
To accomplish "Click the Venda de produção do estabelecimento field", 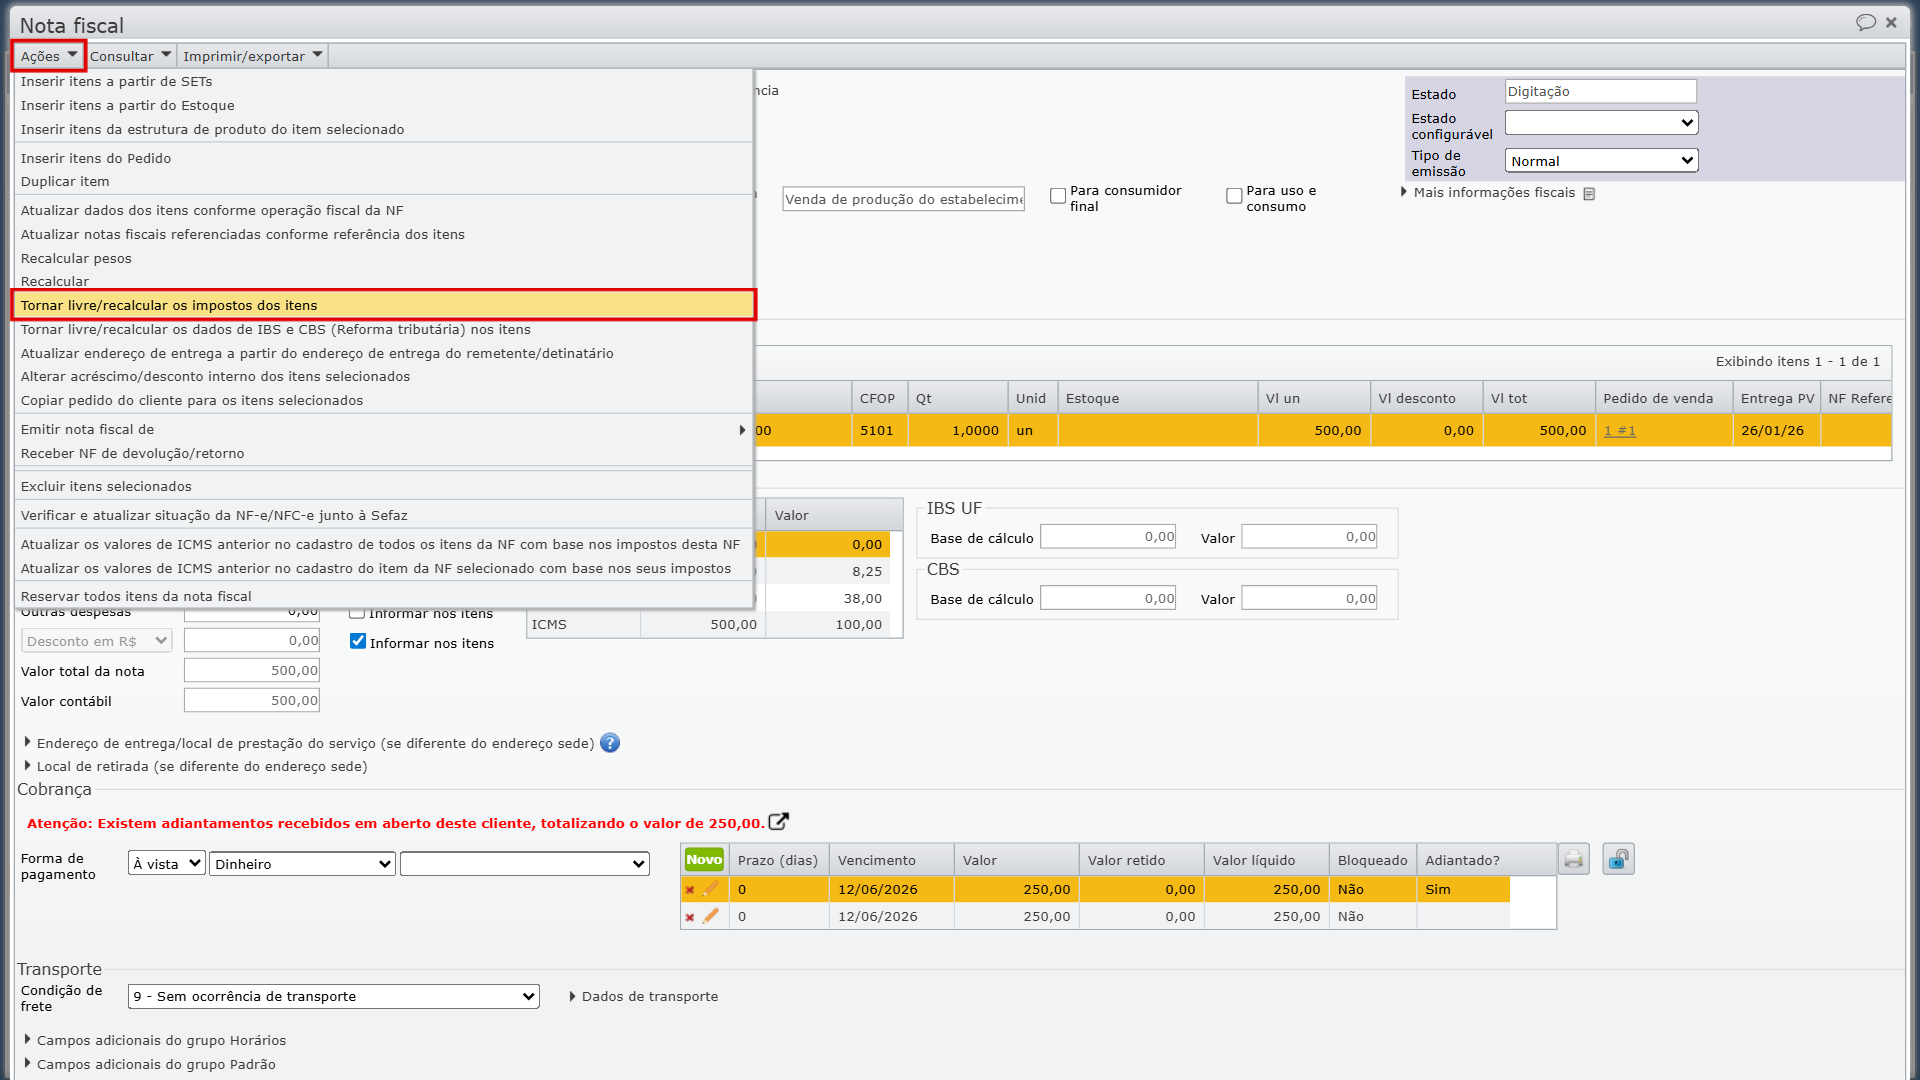I will click(x=903, y=199).
